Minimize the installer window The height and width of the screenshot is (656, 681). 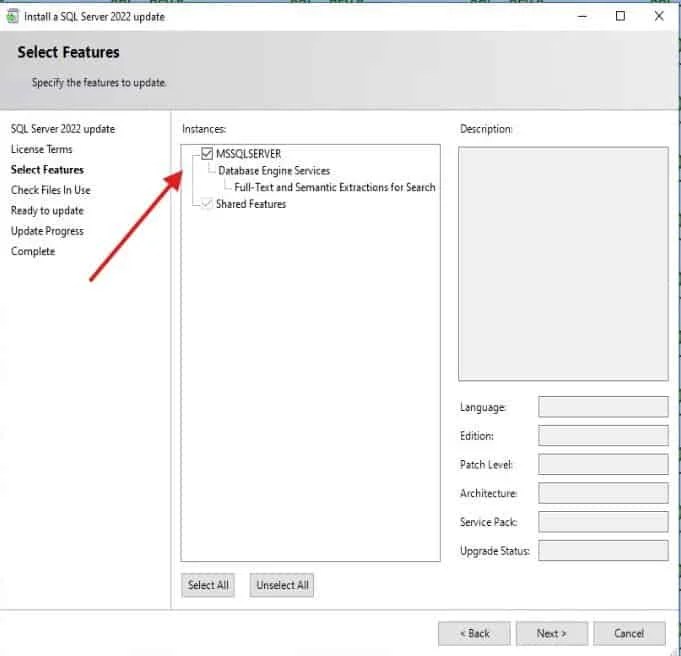[582, 17]
